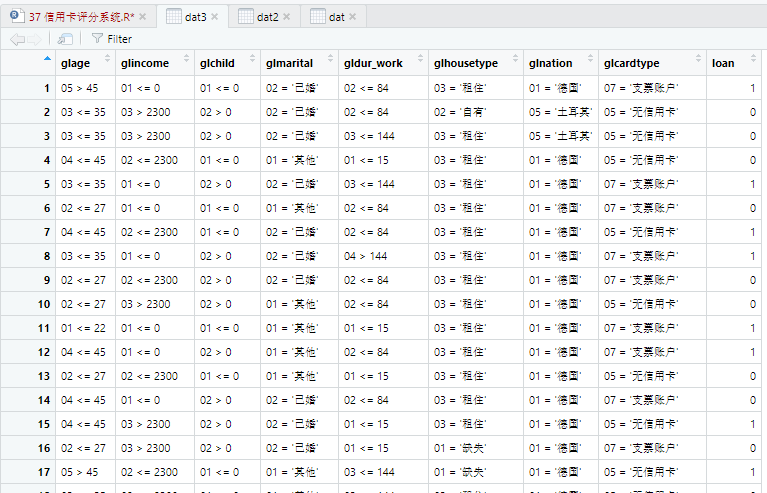Image resolution: width=767 pixels, height=493 pixels.
Task: Sort by the gldur_work column arrows
Action: click(420, 59)
